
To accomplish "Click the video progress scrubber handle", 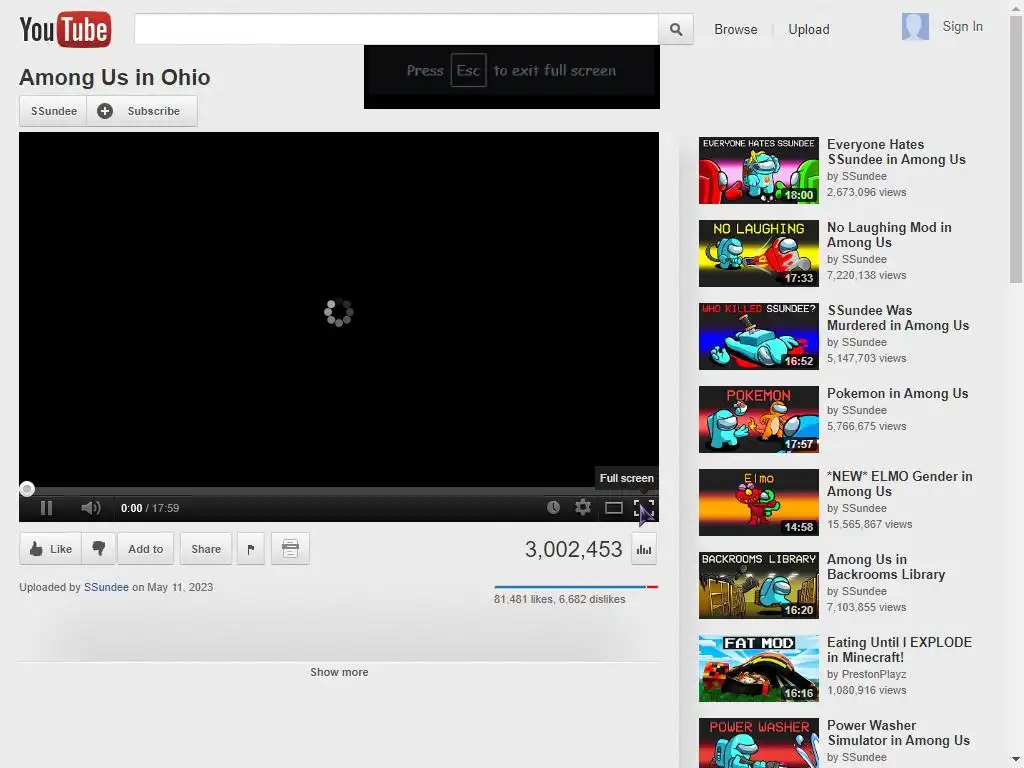I will pyautogui.click(x=27, y=488).
